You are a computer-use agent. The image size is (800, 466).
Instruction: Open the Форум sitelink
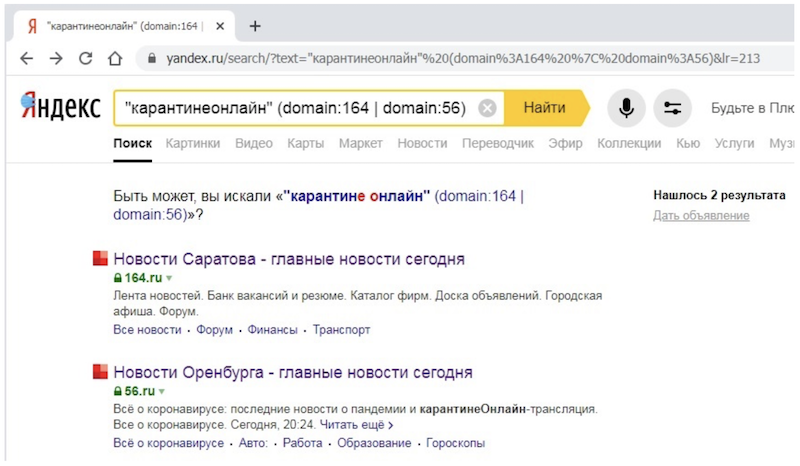214,330
